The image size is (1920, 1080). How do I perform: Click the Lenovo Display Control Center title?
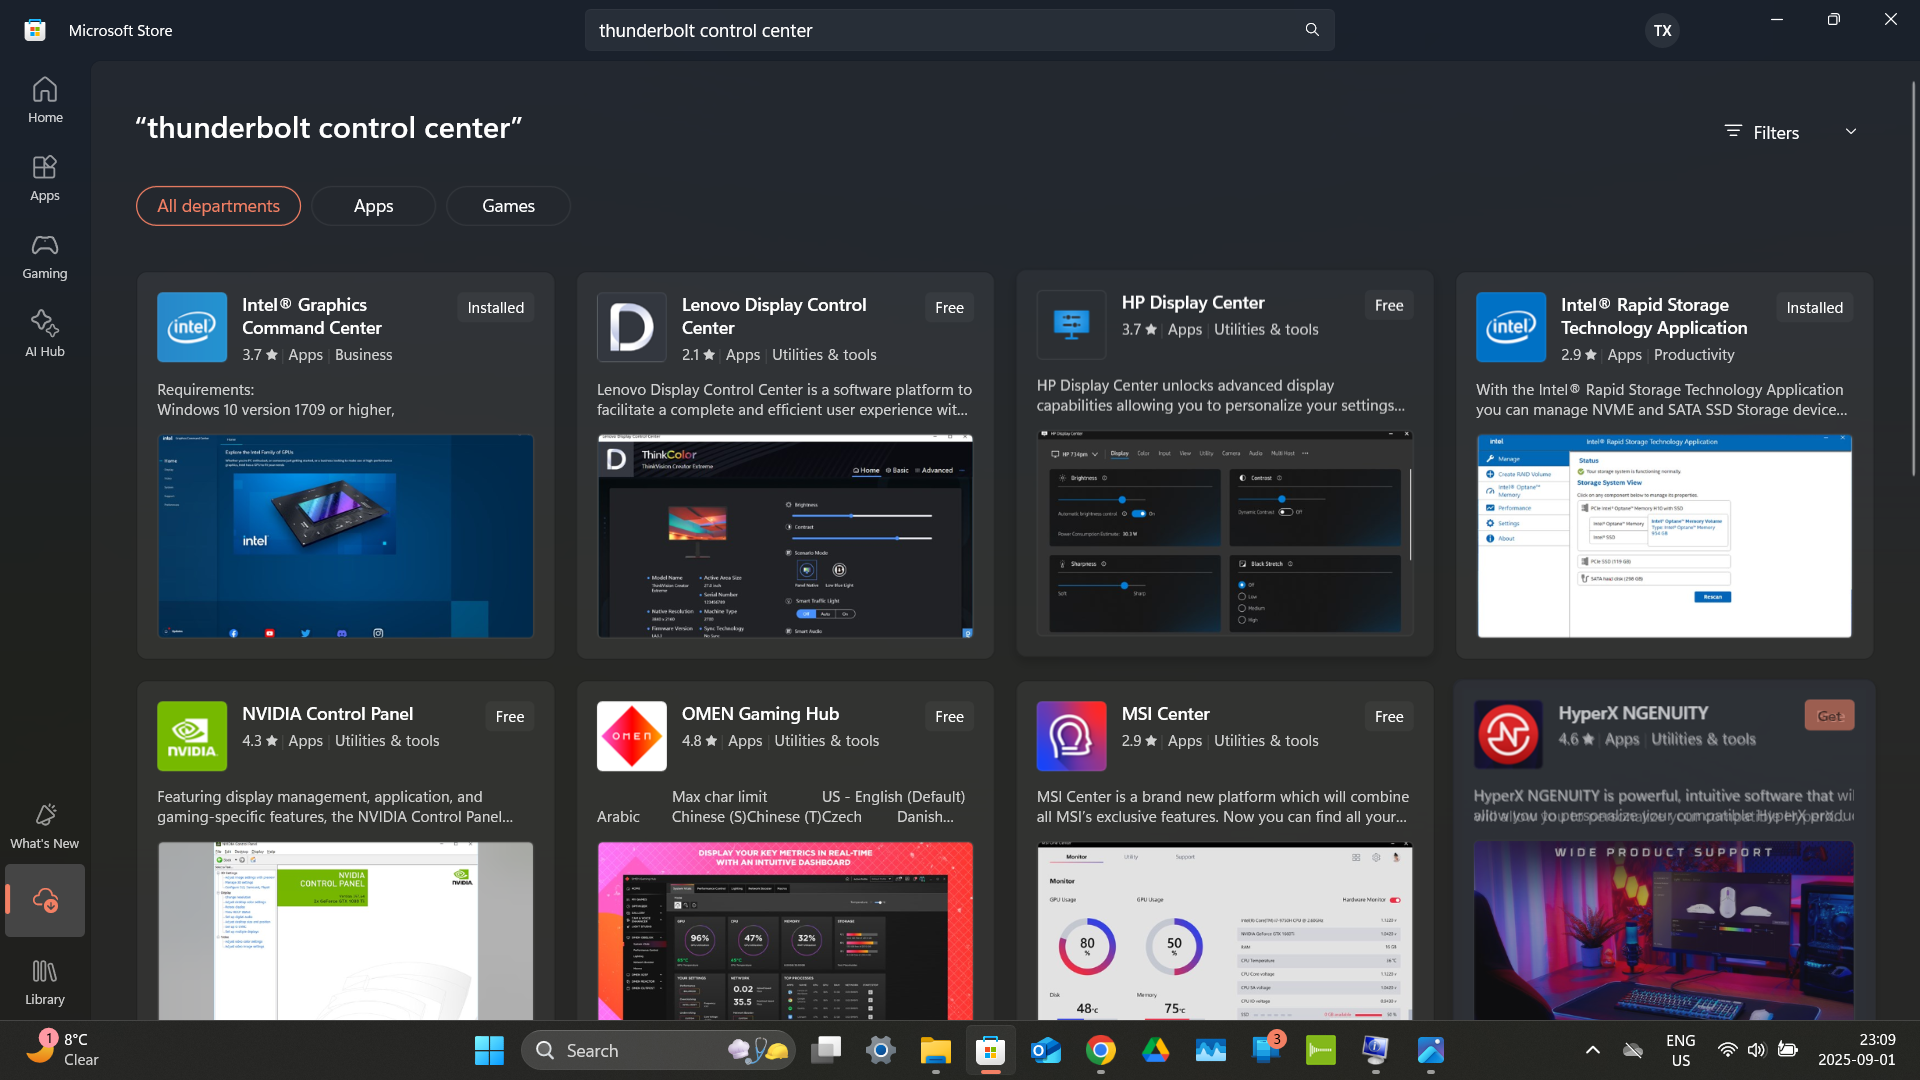pos(774,316)
